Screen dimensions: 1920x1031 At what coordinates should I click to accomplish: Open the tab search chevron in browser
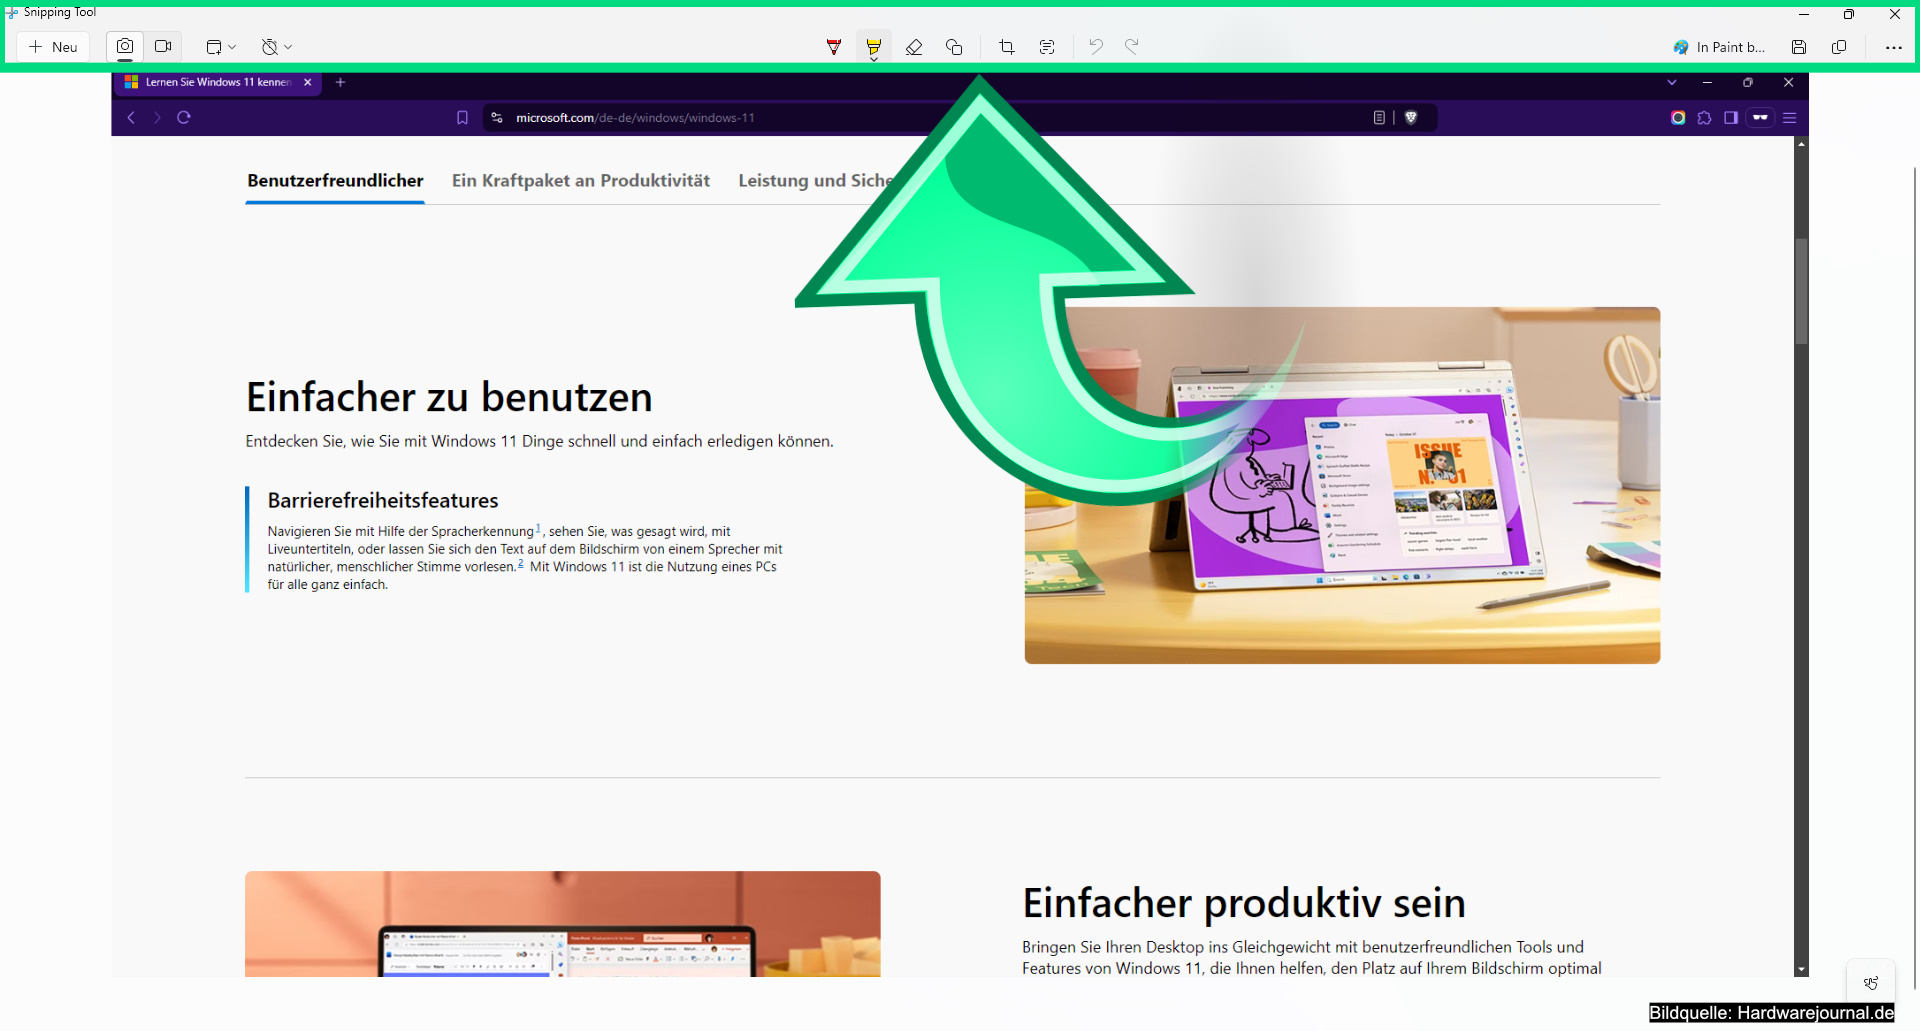[x=1671, y=83]
